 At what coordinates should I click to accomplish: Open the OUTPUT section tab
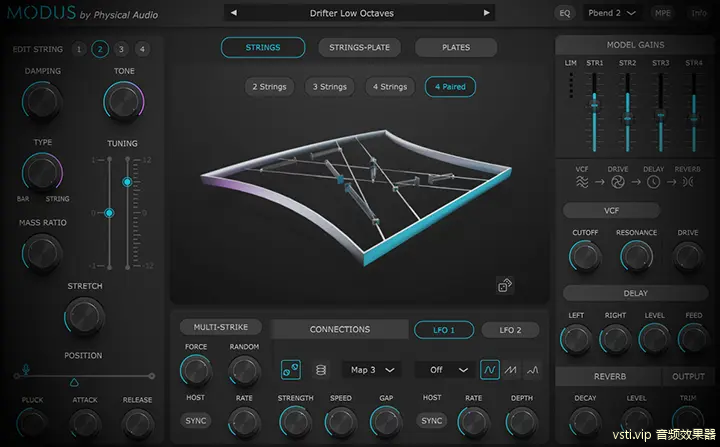[x=688, y=376]
